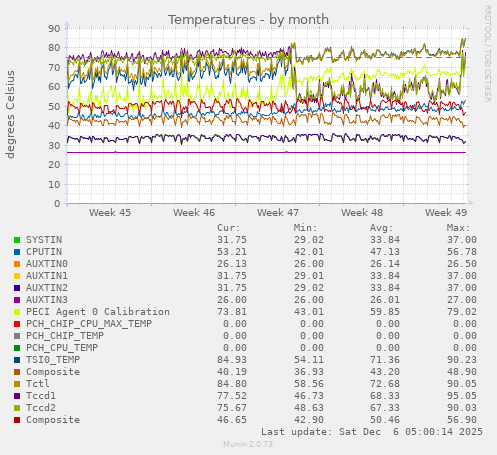Screen dimensions: 497x455
Task: Click the y-axis label 90
Action: pyautogui.click(x=54, y=28)
